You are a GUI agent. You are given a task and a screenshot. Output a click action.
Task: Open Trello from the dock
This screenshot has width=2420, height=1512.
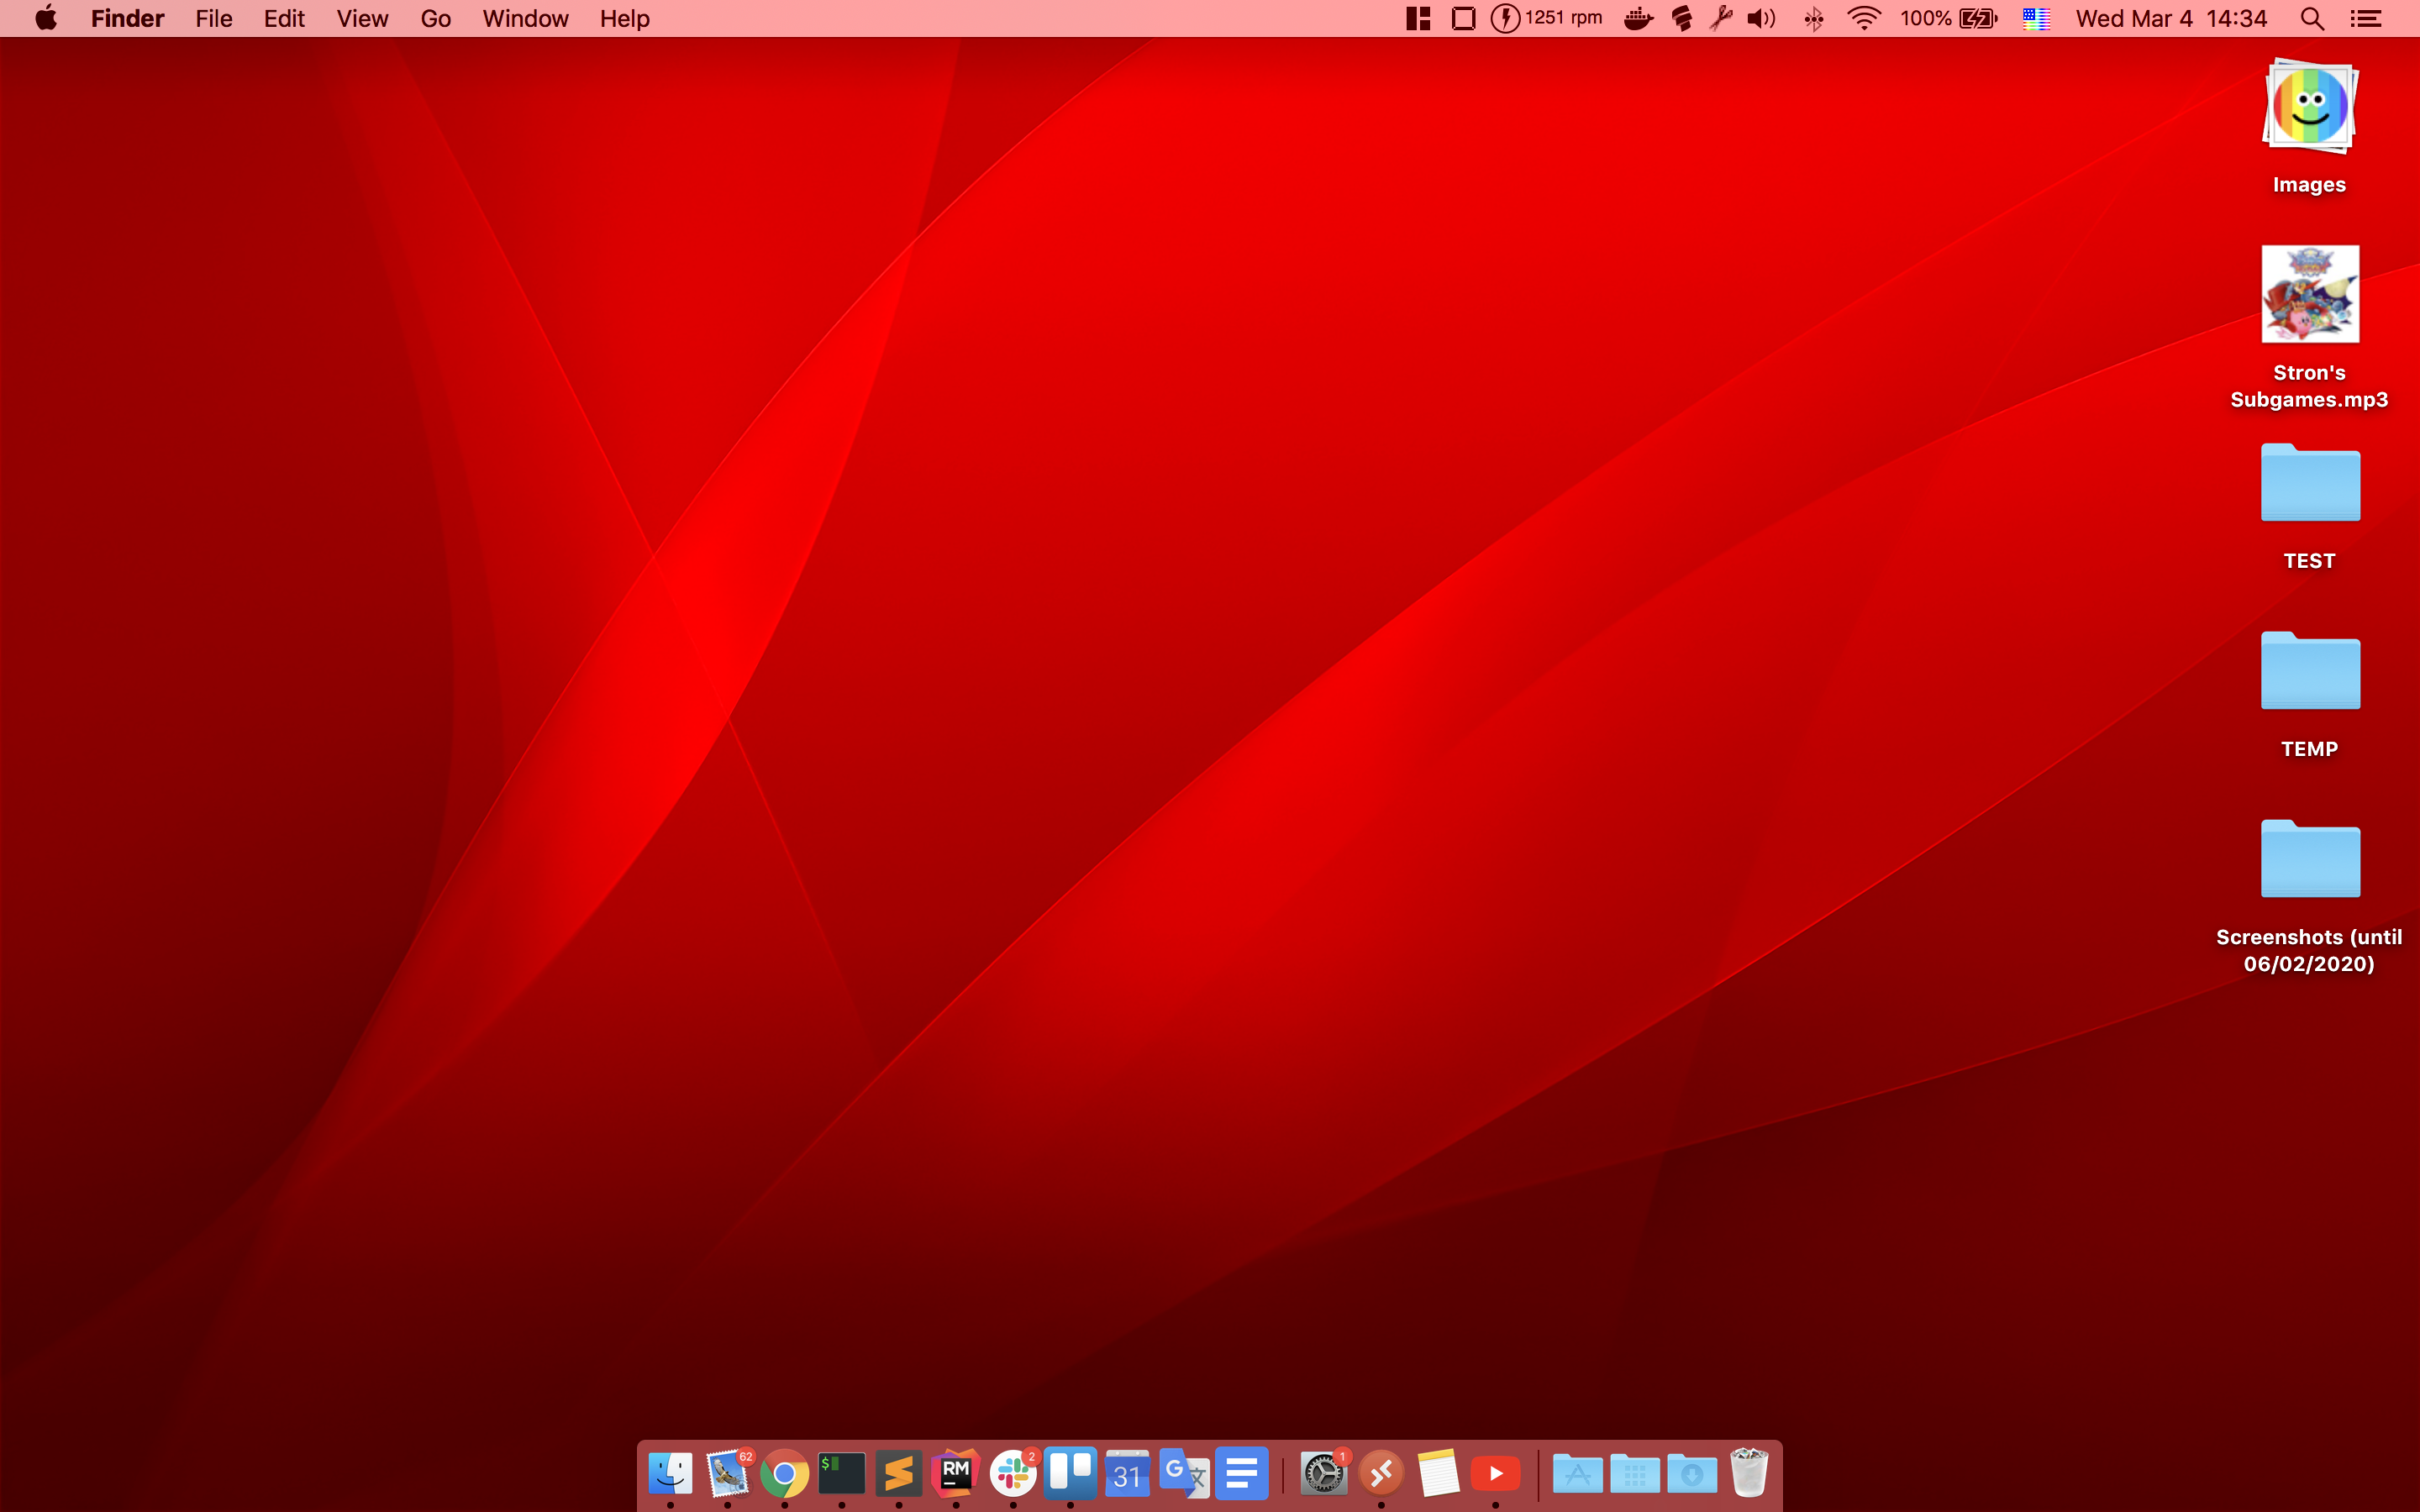click(x=1069, y=1473)
